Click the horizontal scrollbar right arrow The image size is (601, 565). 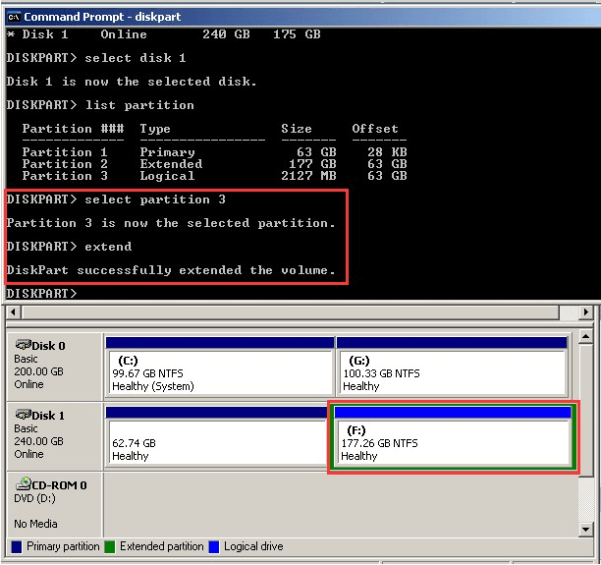tap(585, 312)
